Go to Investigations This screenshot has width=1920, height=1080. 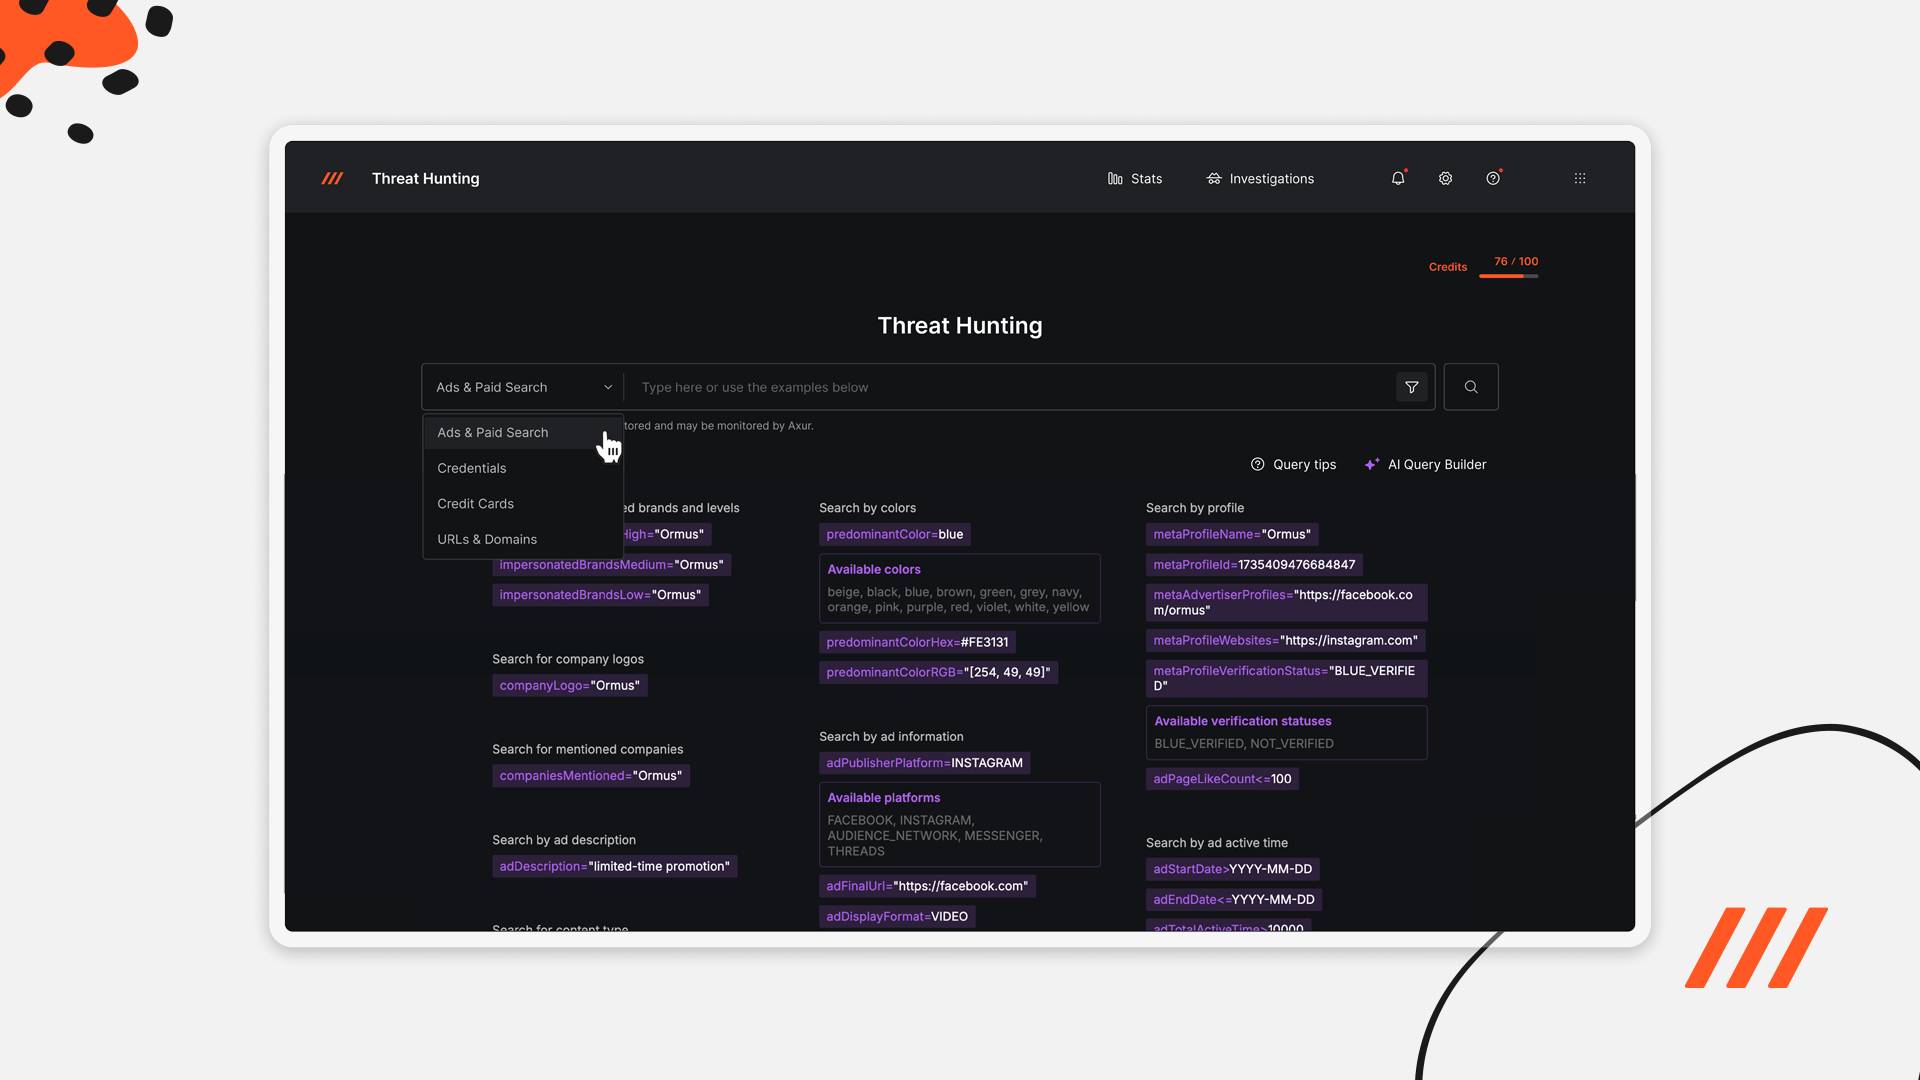(1260, 178)
